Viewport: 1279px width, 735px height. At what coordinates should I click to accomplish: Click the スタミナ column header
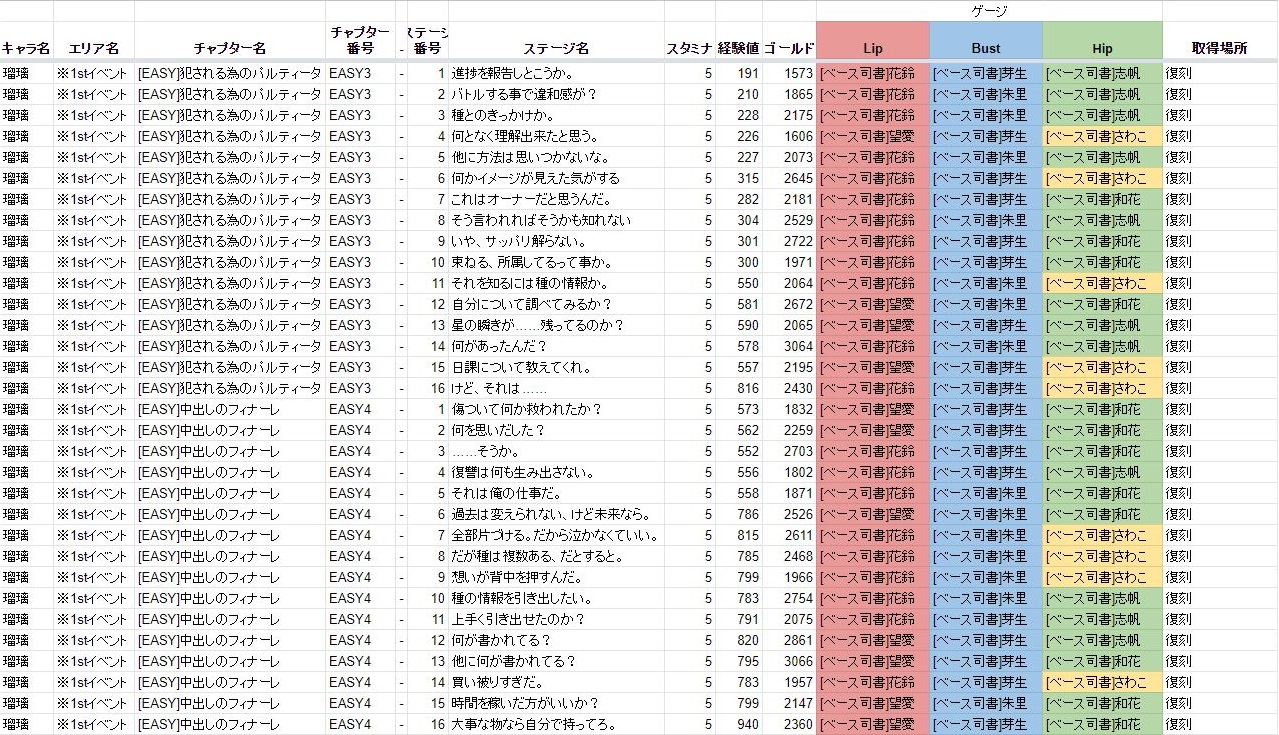pos(689,48)
